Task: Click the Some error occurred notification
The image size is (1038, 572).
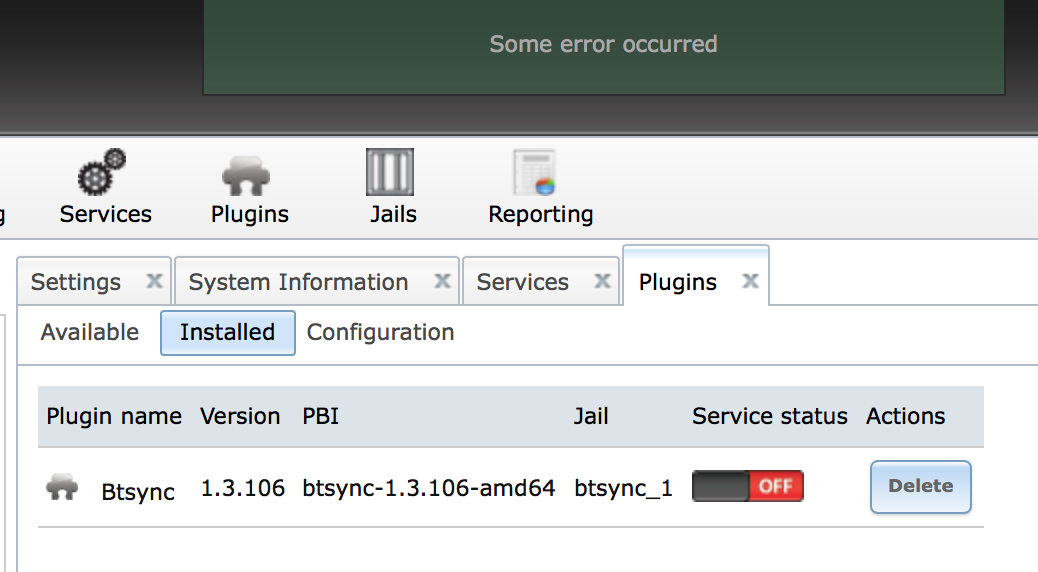Action: coord(603,45)
